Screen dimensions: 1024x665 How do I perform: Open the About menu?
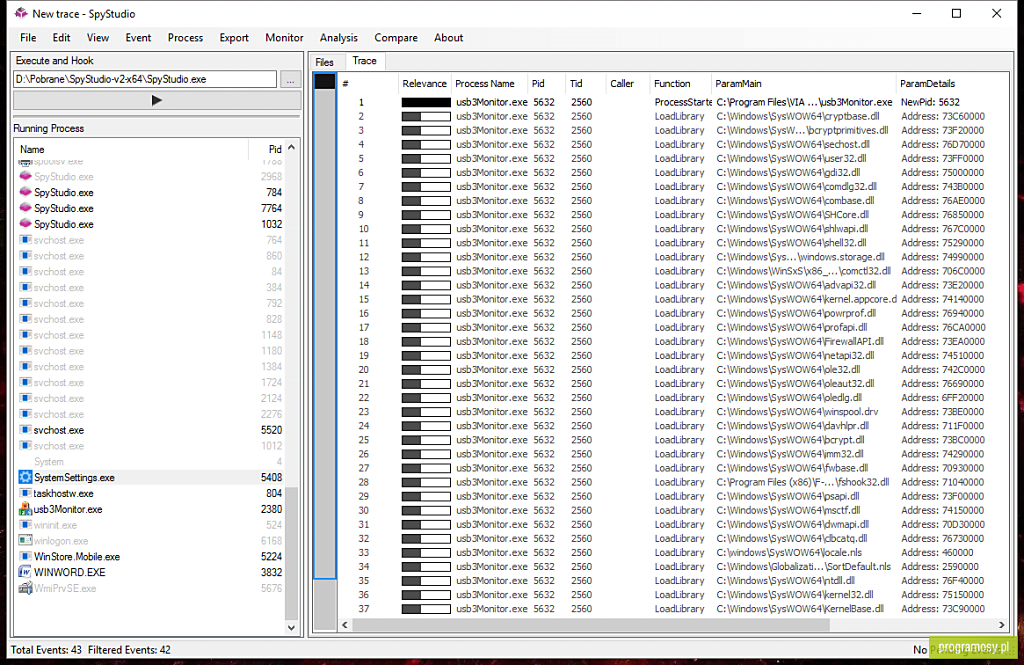[x=449, y=38]
